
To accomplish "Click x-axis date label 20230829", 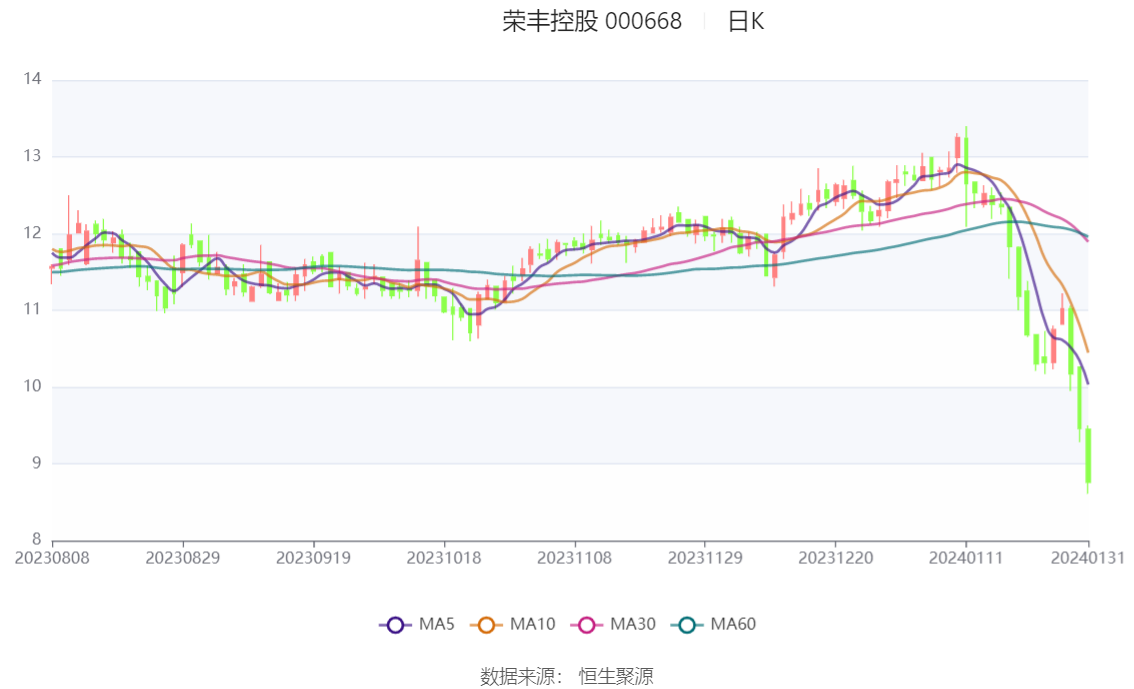I will tap(183, 558).
